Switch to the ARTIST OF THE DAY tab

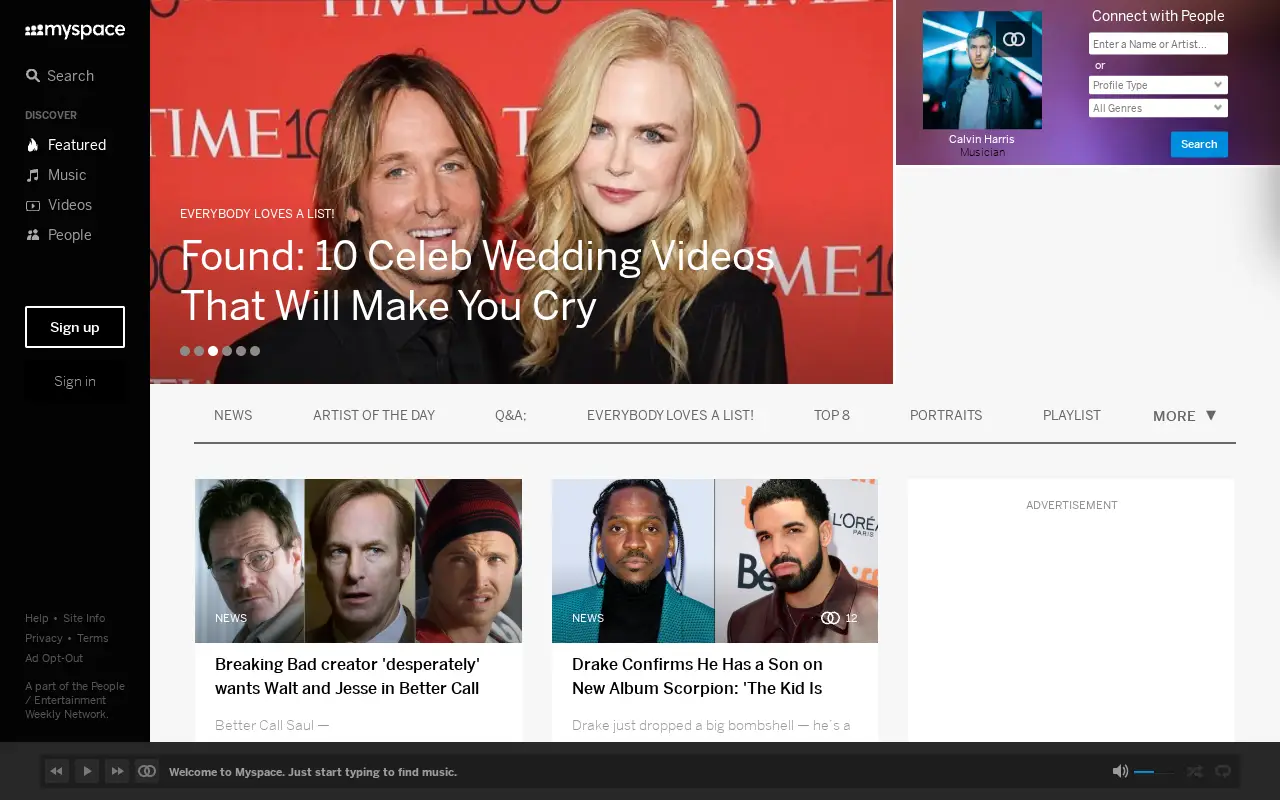[x=374, y=415]
